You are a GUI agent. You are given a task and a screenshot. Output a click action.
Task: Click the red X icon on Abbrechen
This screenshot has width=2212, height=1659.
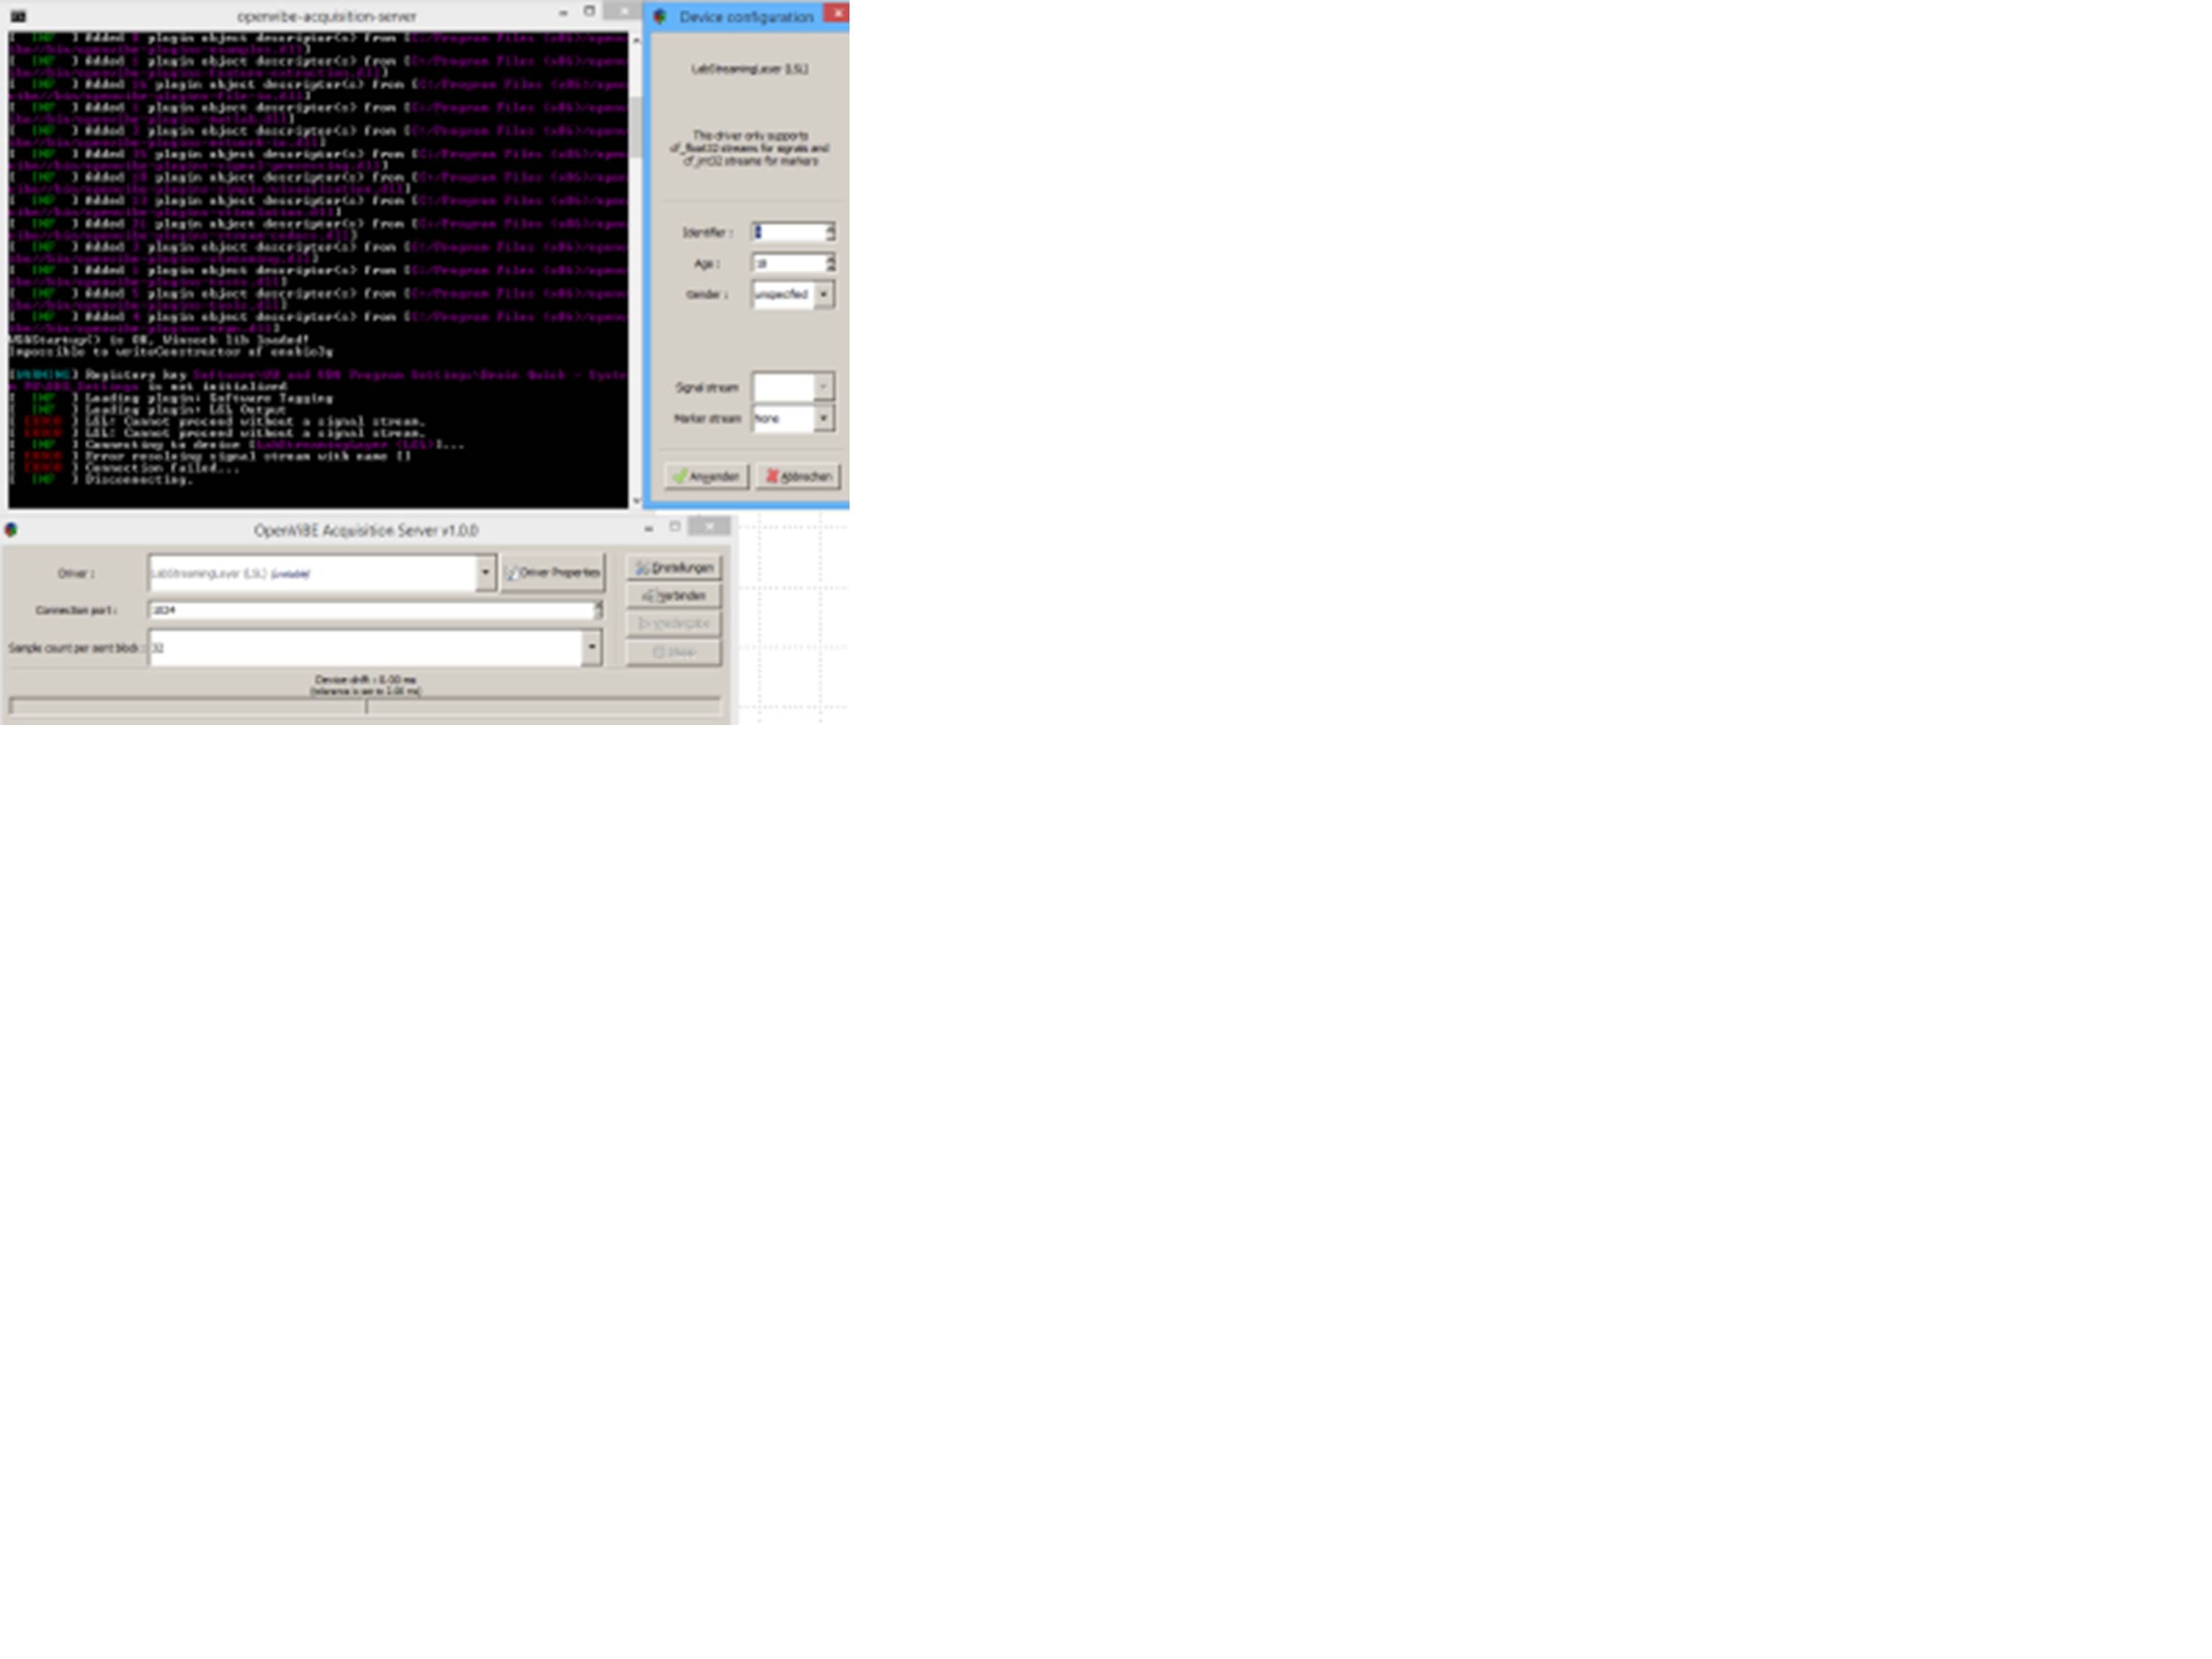coord(771,476)
